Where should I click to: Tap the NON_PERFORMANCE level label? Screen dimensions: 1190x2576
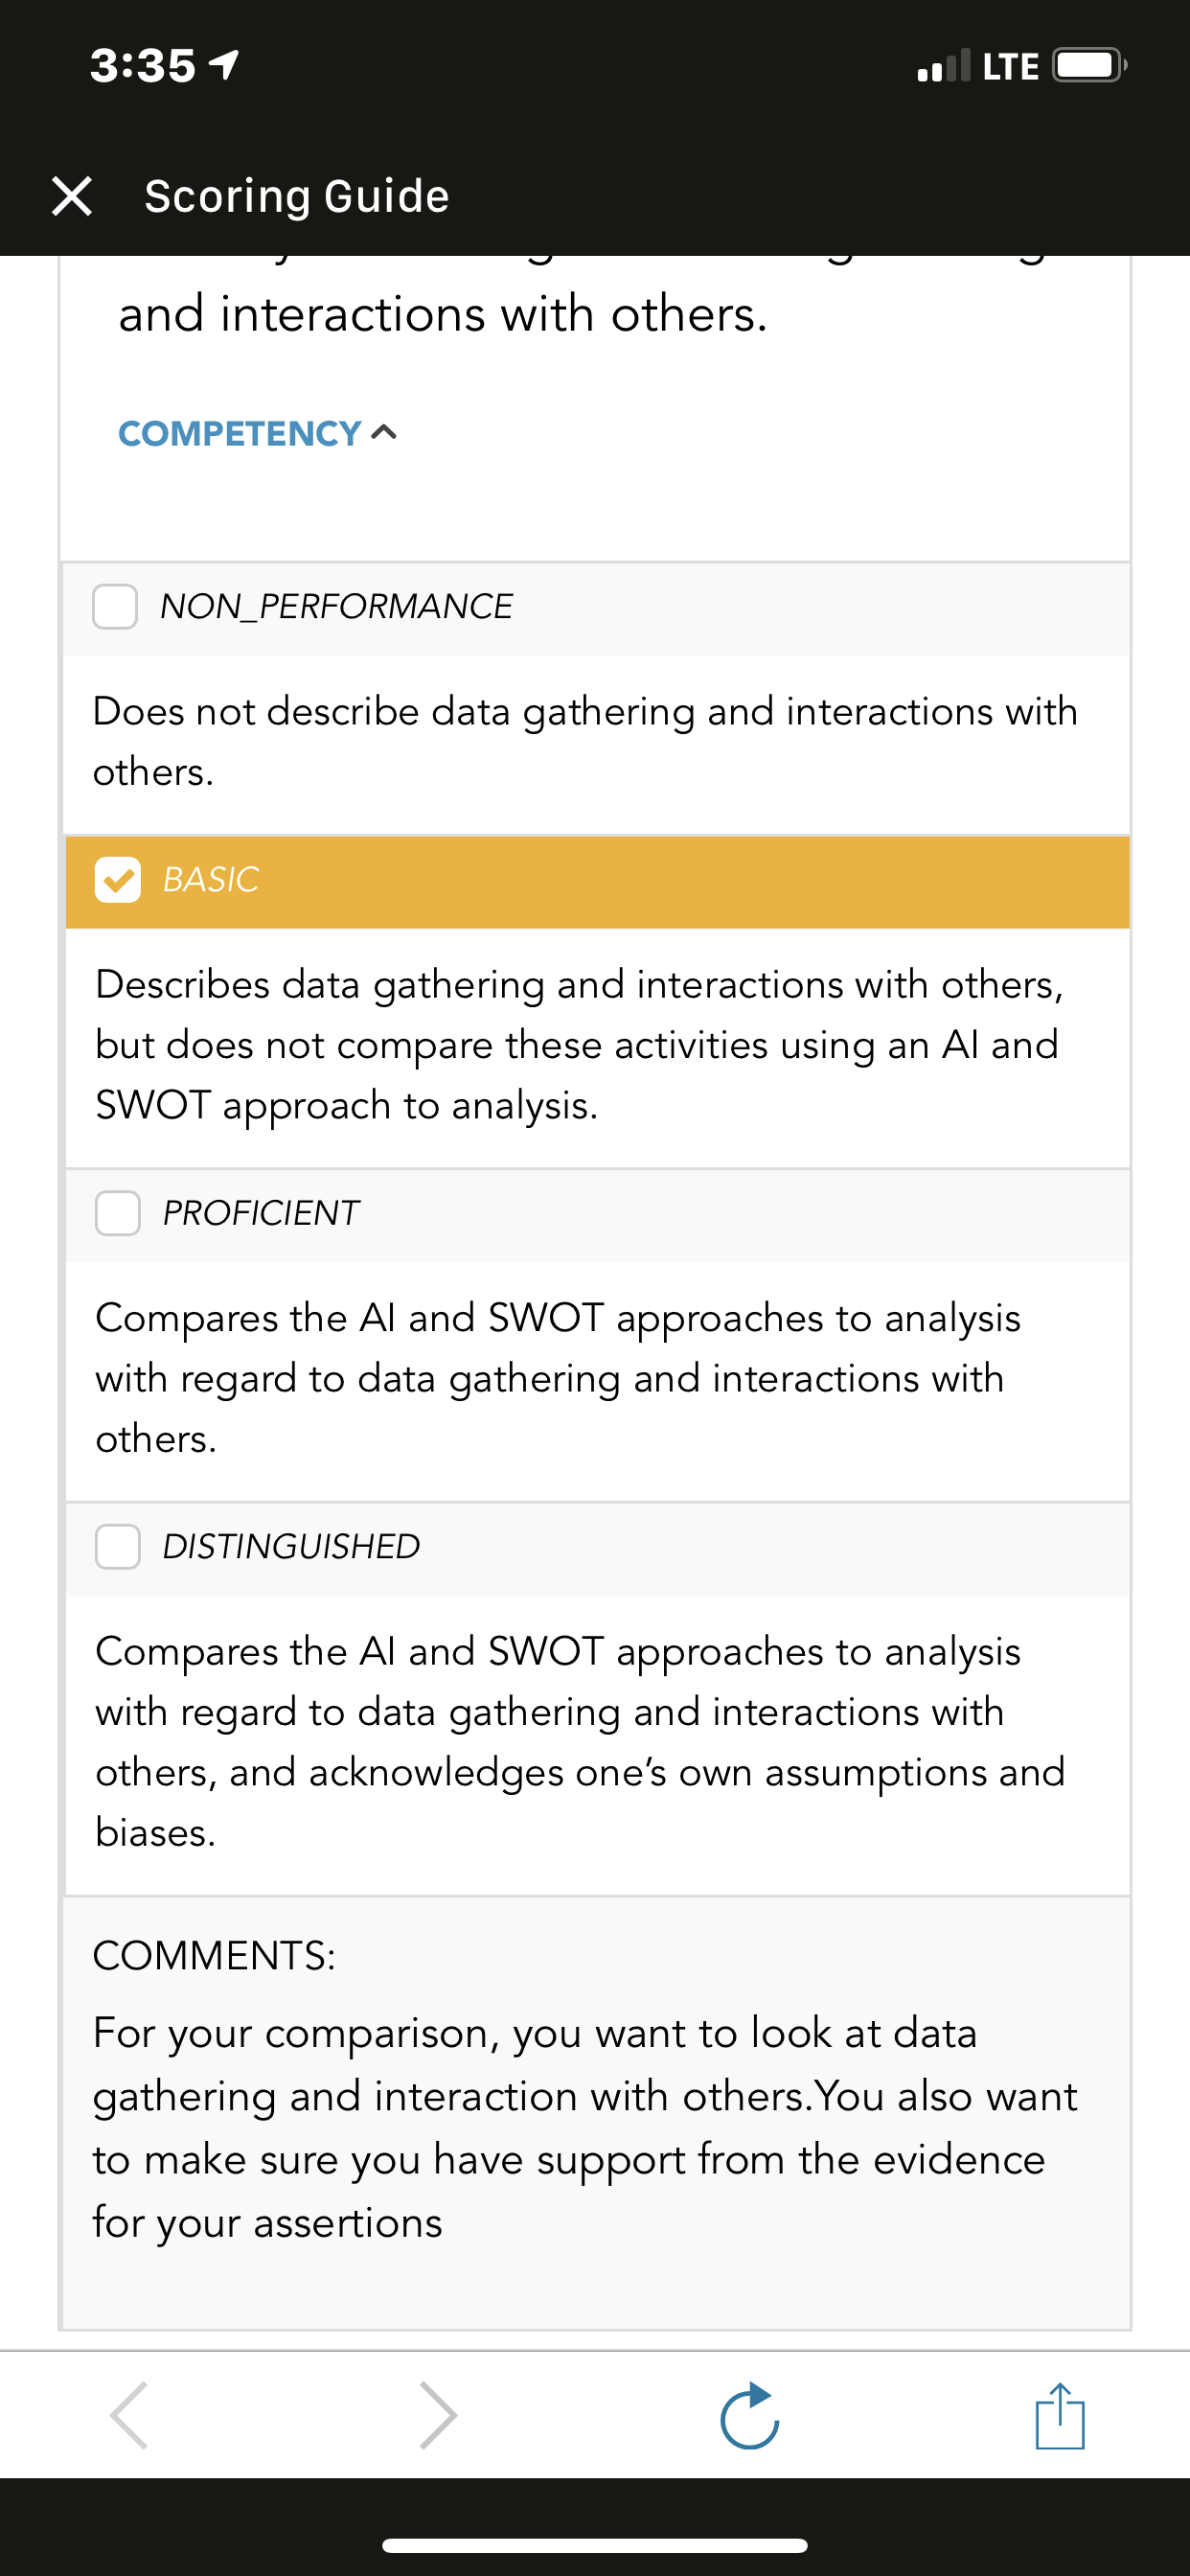click(x=336, y=606)
